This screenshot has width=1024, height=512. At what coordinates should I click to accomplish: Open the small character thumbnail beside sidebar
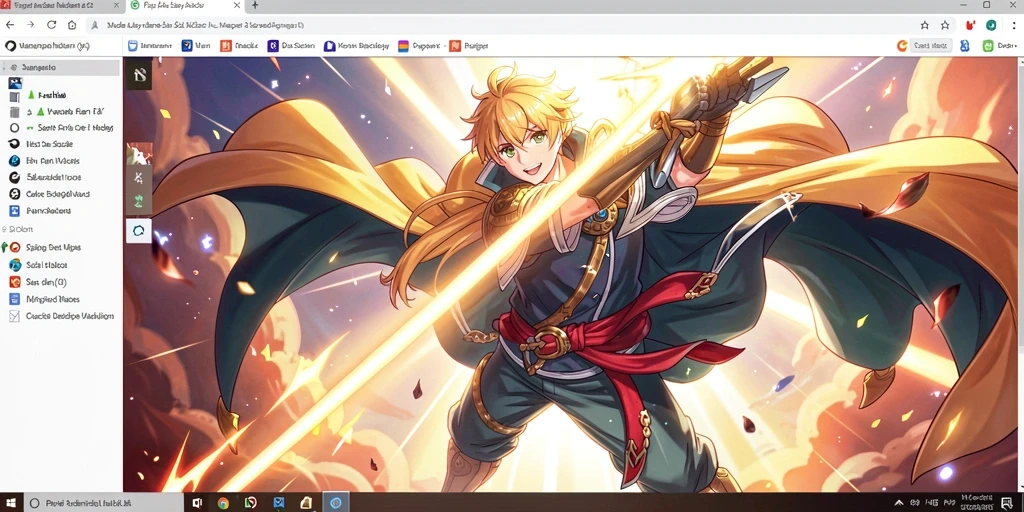pyautogui.click(x=139, y=154)
